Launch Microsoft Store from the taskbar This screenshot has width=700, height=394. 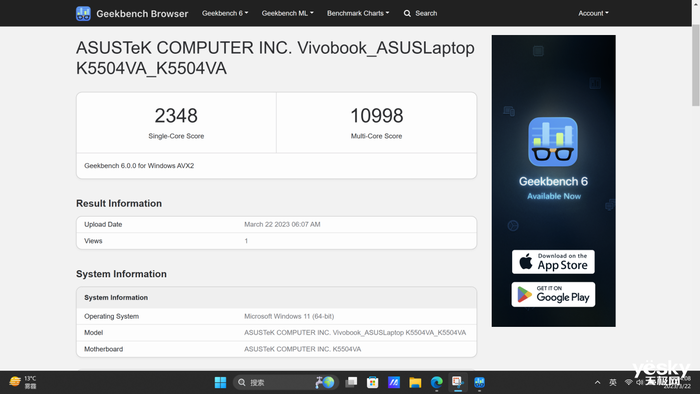click(x=373, y=382)
